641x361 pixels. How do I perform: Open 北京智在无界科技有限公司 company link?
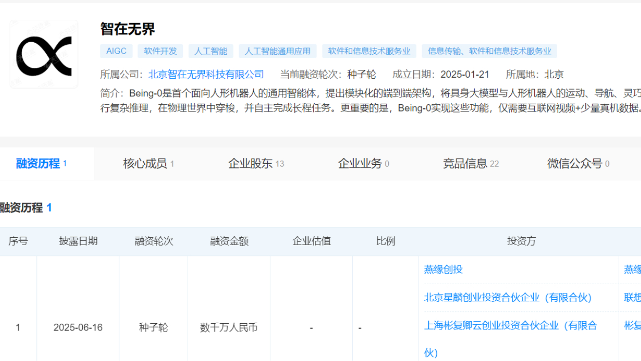tap(206, 74)
